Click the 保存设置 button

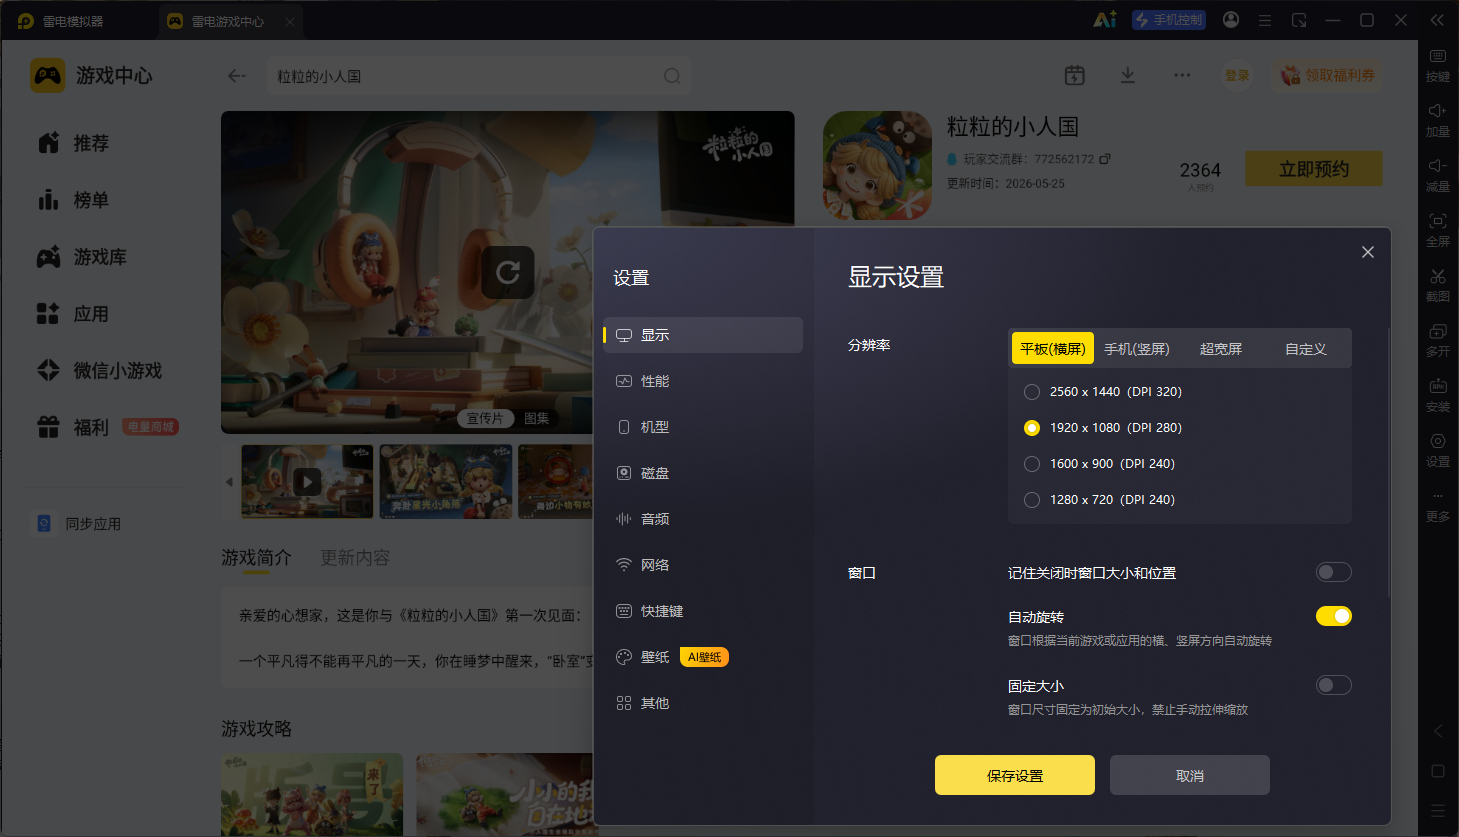click(1015, 775)
